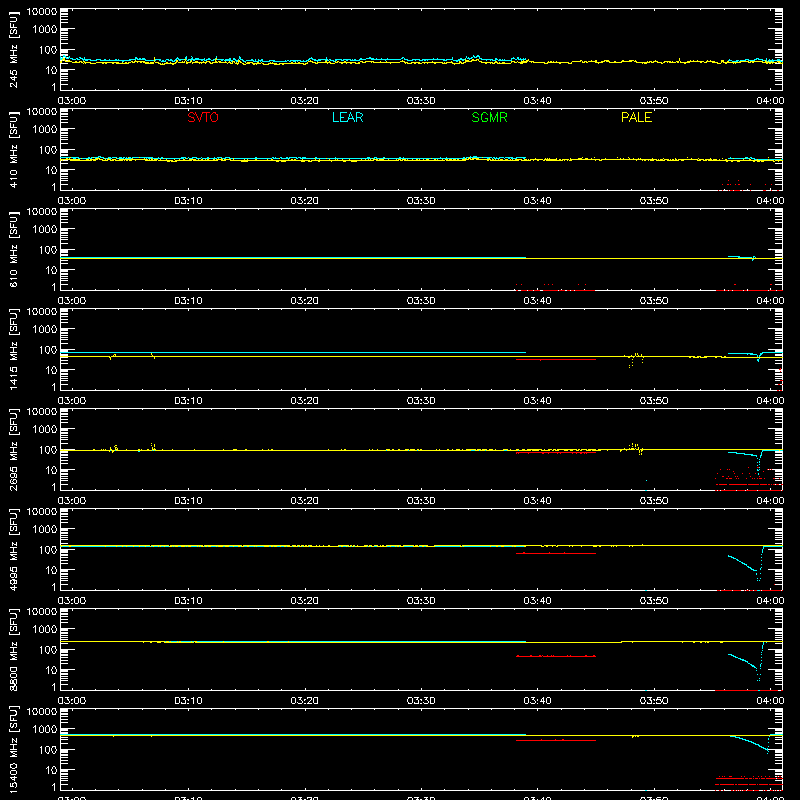
Task: Select the 410 MHz [SFU] axis title
Action: [13, 149]
